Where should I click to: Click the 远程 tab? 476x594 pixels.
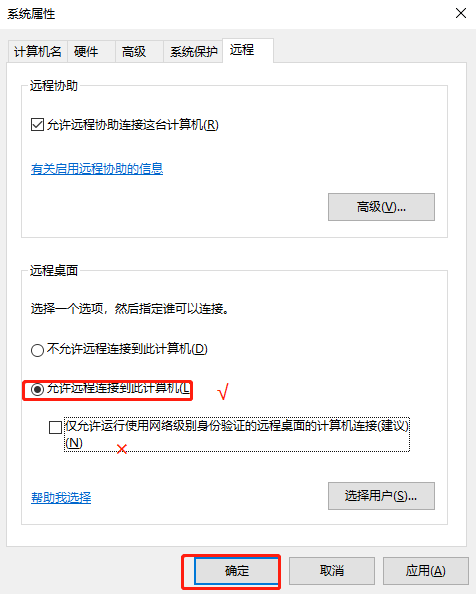(248, 50)
